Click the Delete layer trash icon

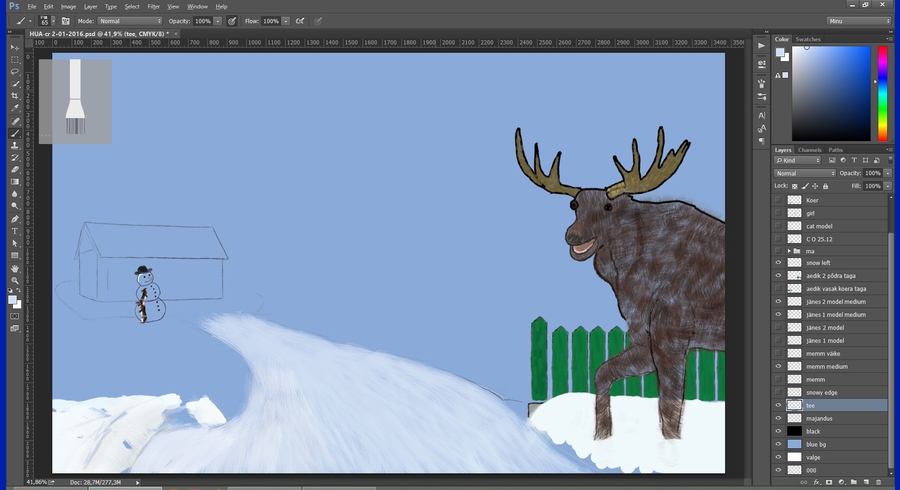[x=878, y=483]
